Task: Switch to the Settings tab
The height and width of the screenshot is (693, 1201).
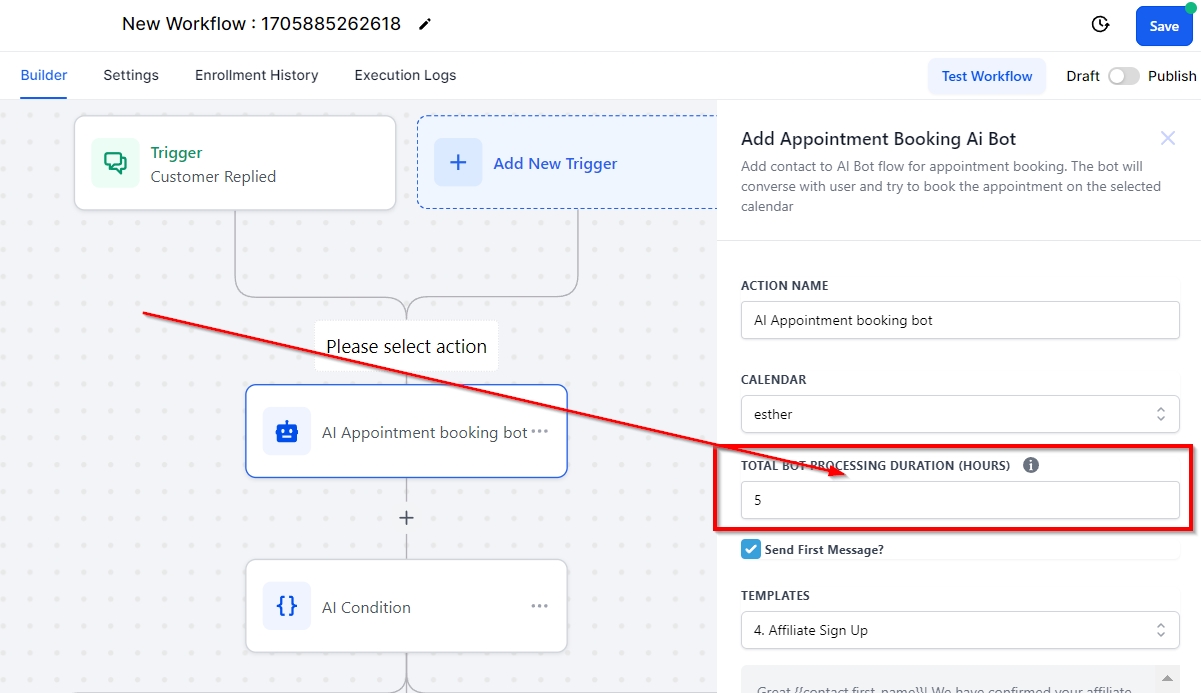Action: (x=131, y=75)
